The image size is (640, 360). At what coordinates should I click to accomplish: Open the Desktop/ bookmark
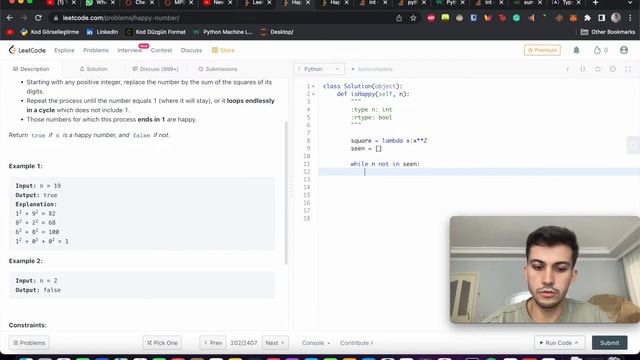(277, 32)
